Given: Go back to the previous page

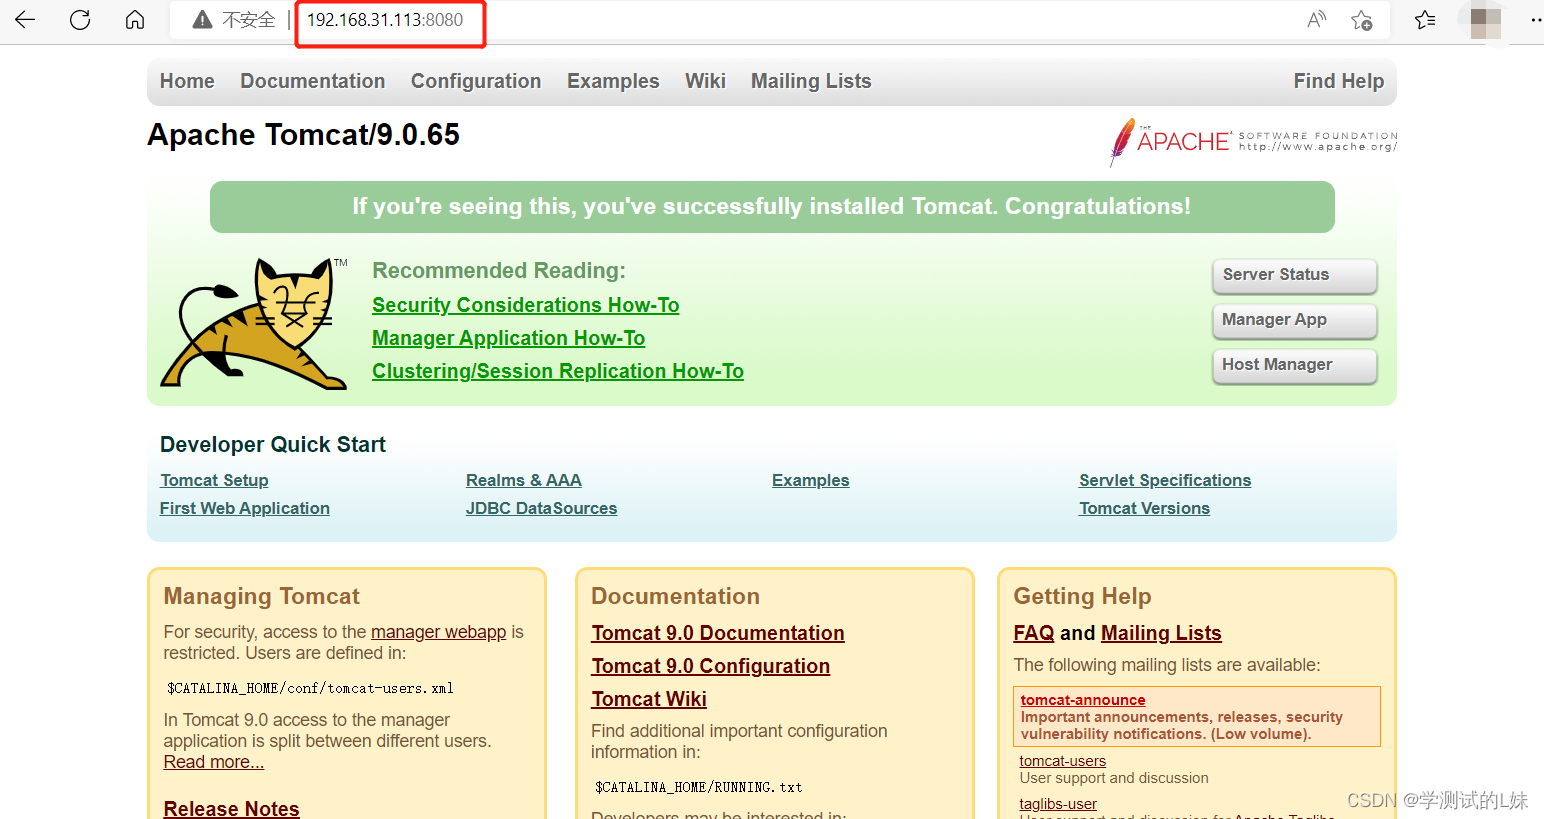Looking at the screenshot, I should (25, 20).
